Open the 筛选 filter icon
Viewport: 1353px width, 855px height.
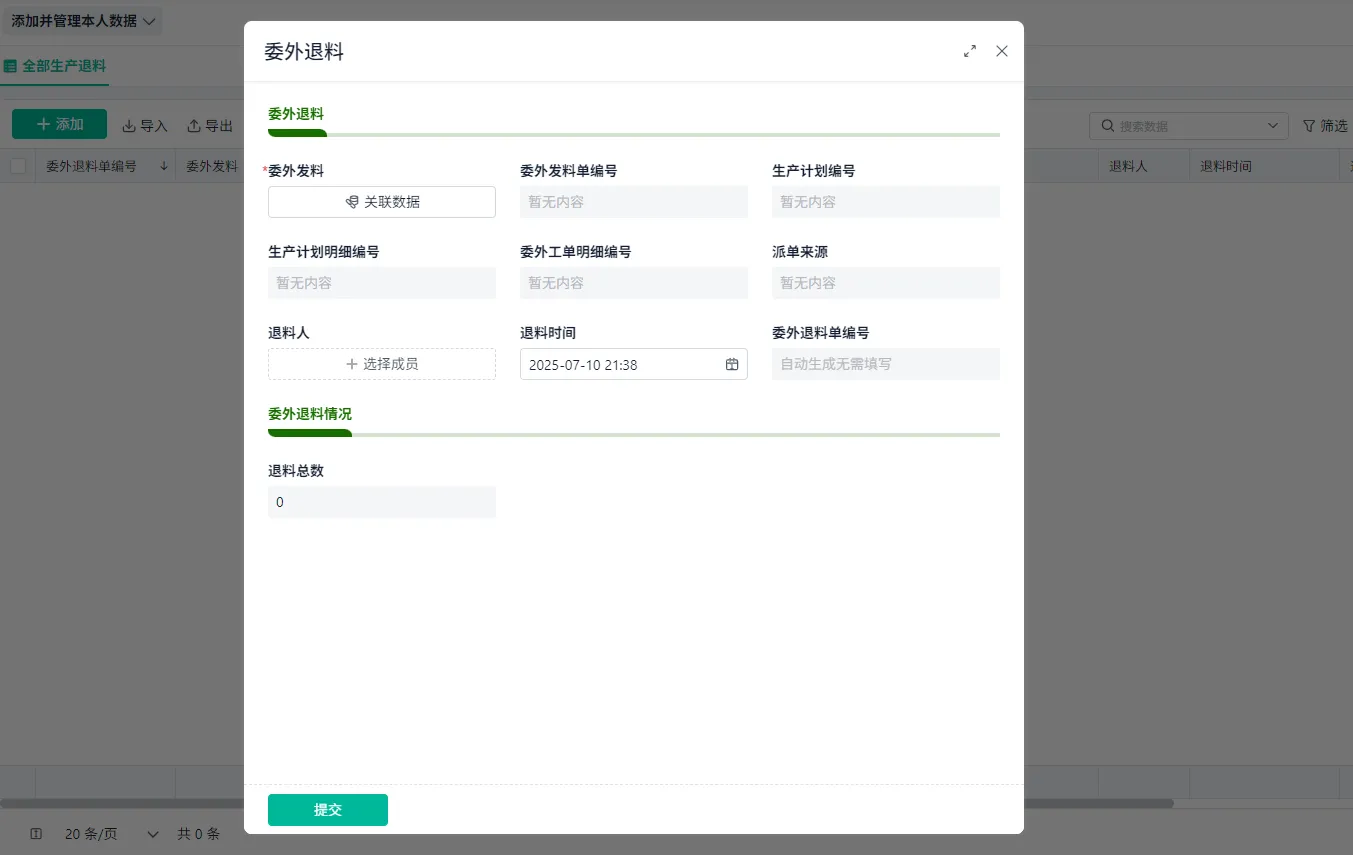pos(1309,126)
